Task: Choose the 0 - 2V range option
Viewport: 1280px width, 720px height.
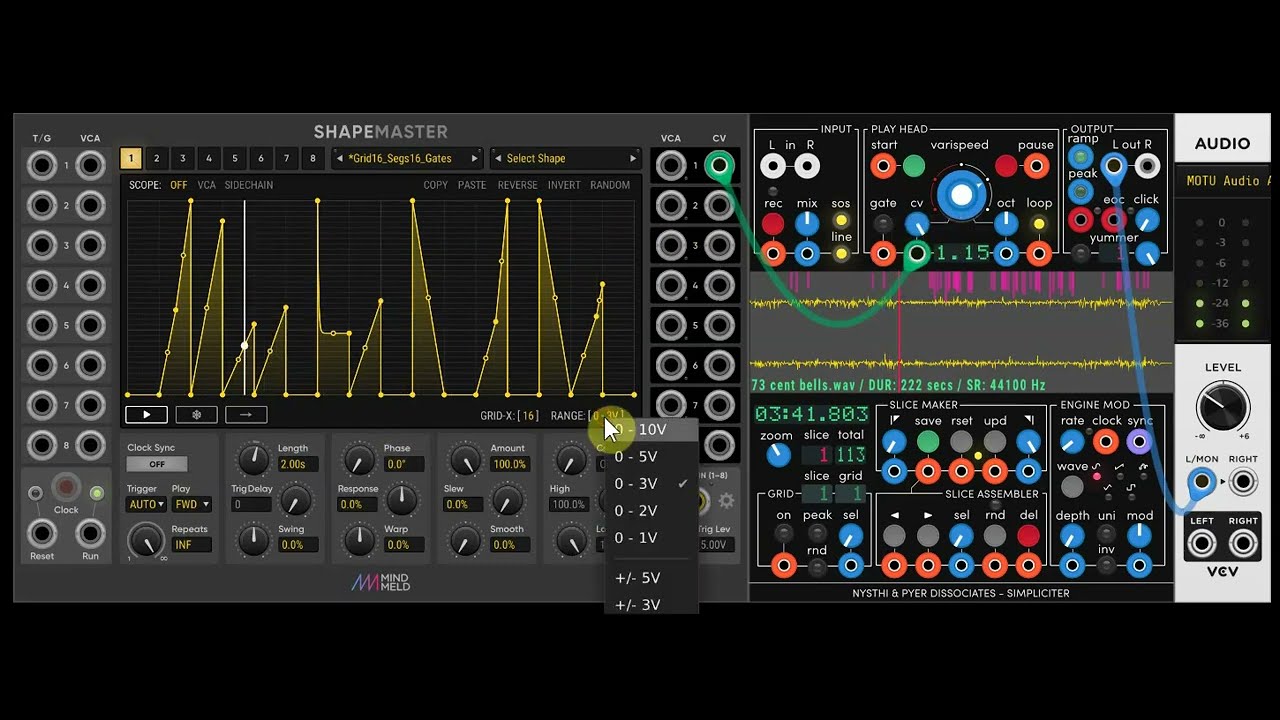Action: pyautogui.click(x=651, y=511)
